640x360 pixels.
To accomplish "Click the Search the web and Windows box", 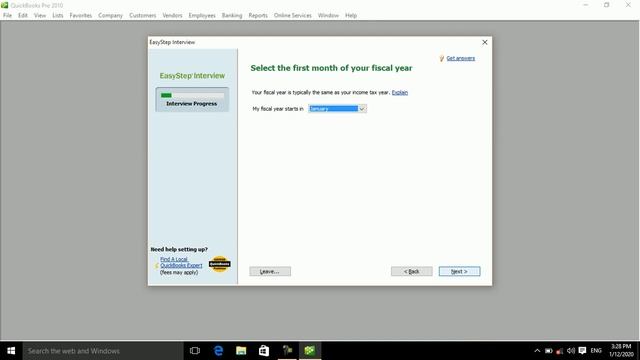I will 103,351.
